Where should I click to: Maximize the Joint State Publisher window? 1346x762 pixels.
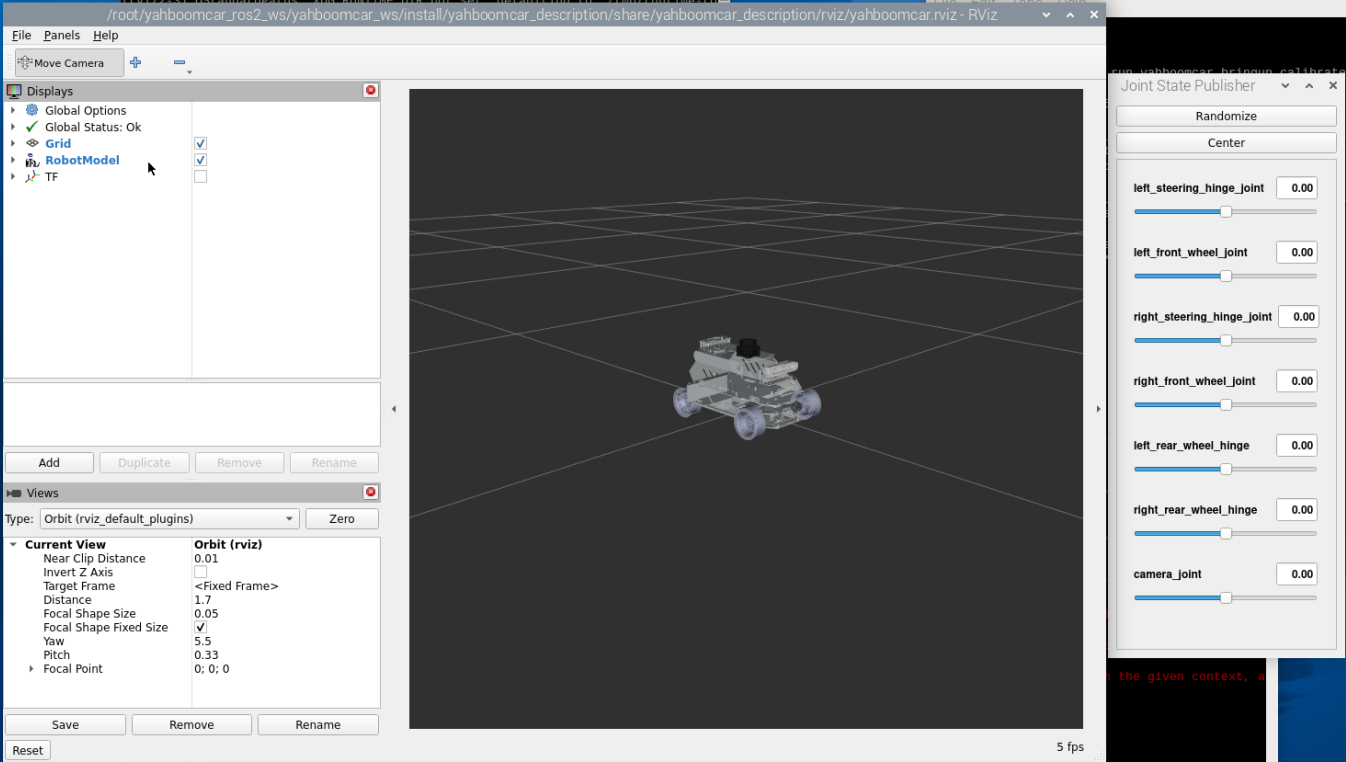(1309, 86)
